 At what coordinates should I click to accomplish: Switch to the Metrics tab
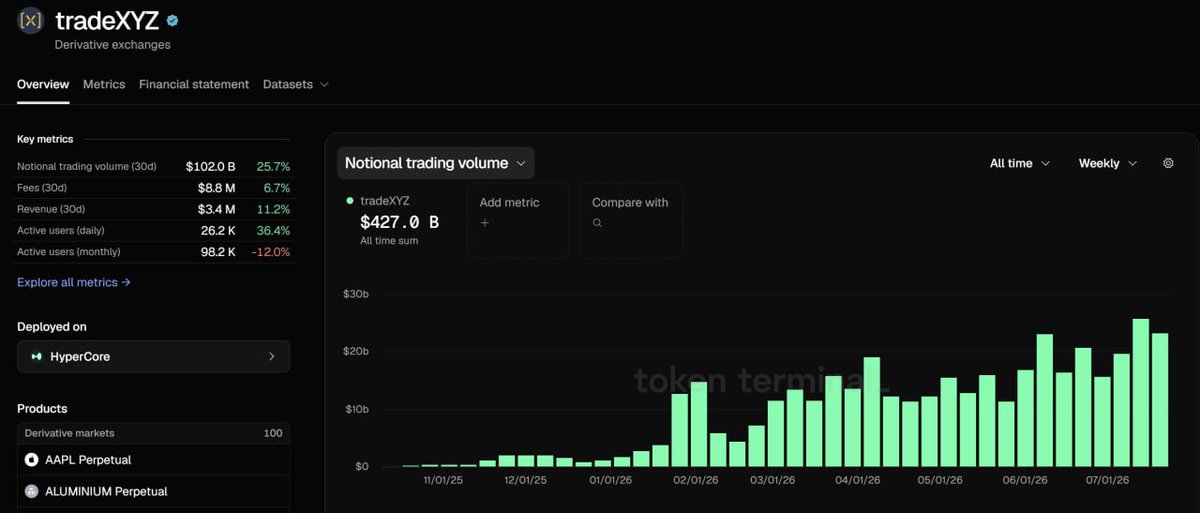[104, 84]
